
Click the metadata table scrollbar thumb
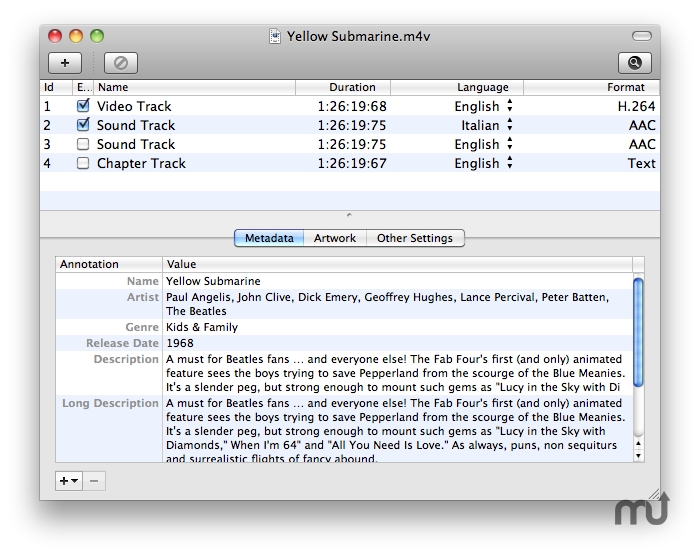[x=638, y=332]
